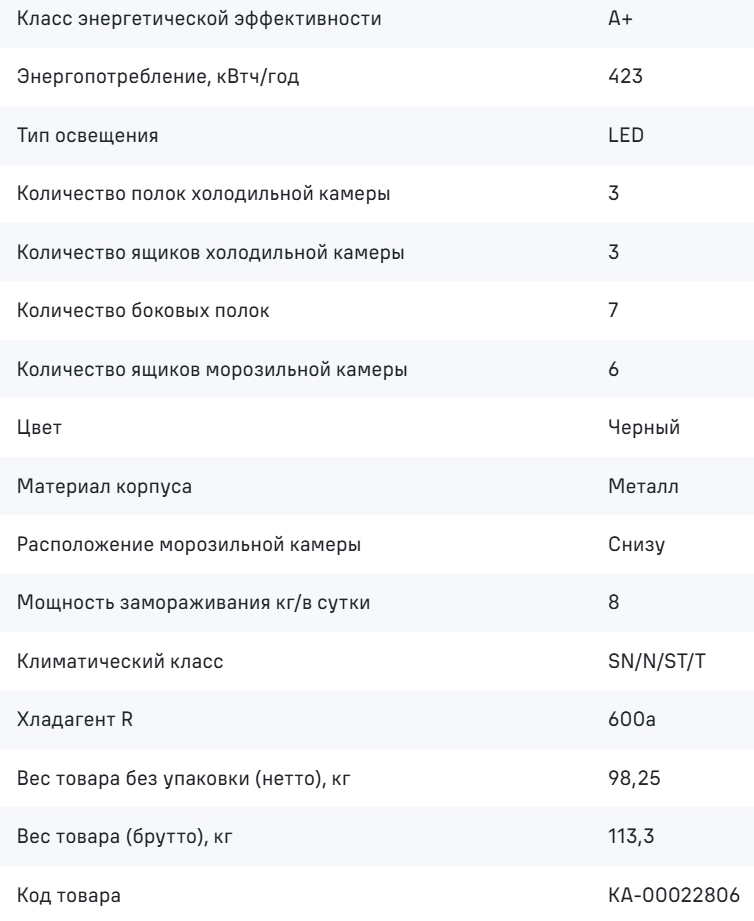Select the 423 energy consumption value

coord(625,76)
